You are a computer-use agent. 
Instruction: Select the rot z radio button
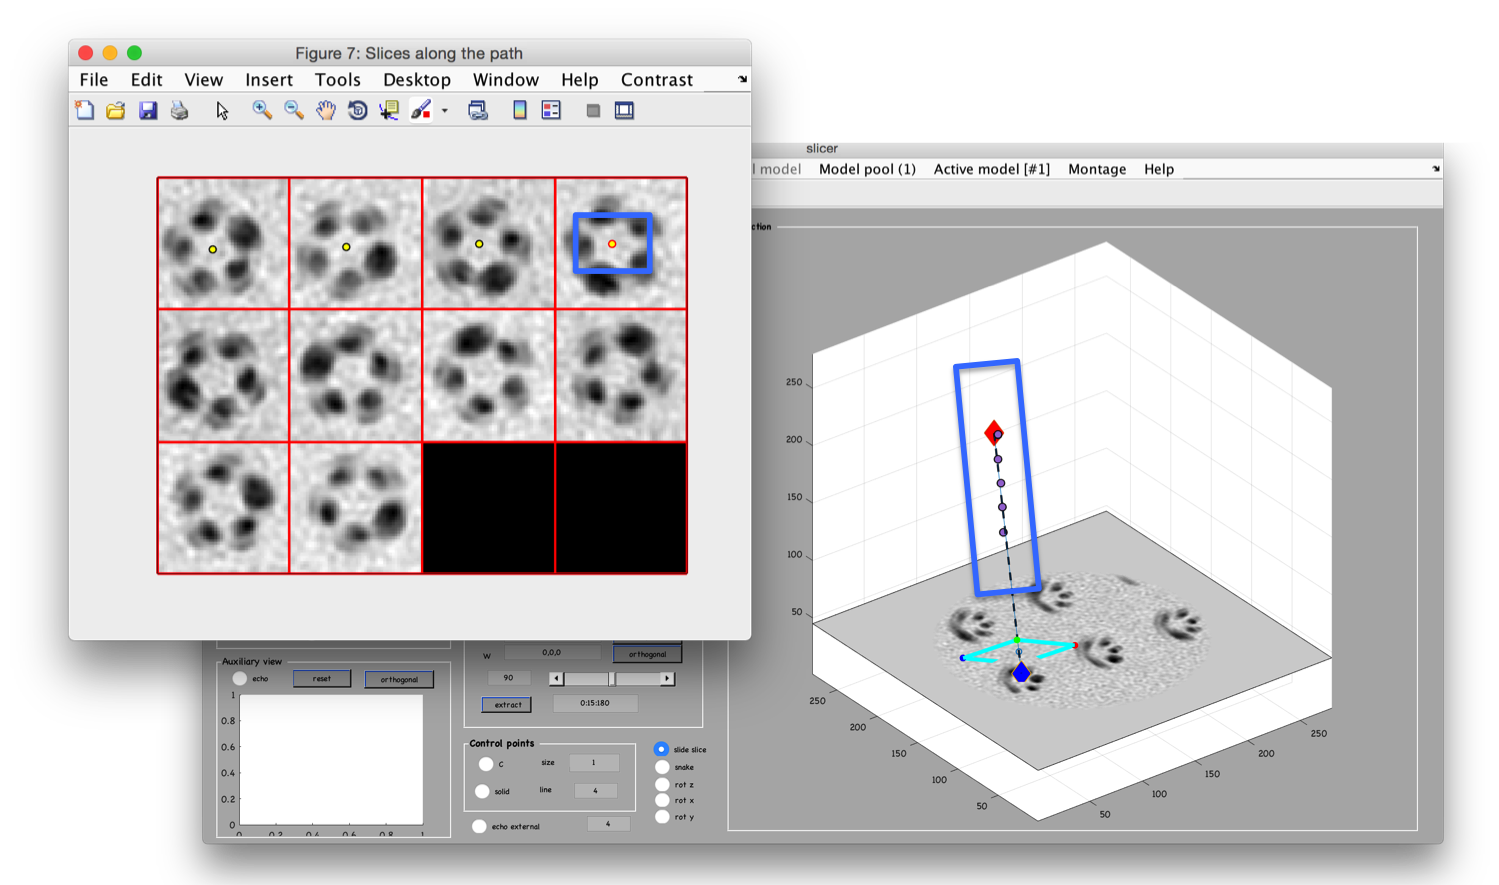(x=662, y=784)
